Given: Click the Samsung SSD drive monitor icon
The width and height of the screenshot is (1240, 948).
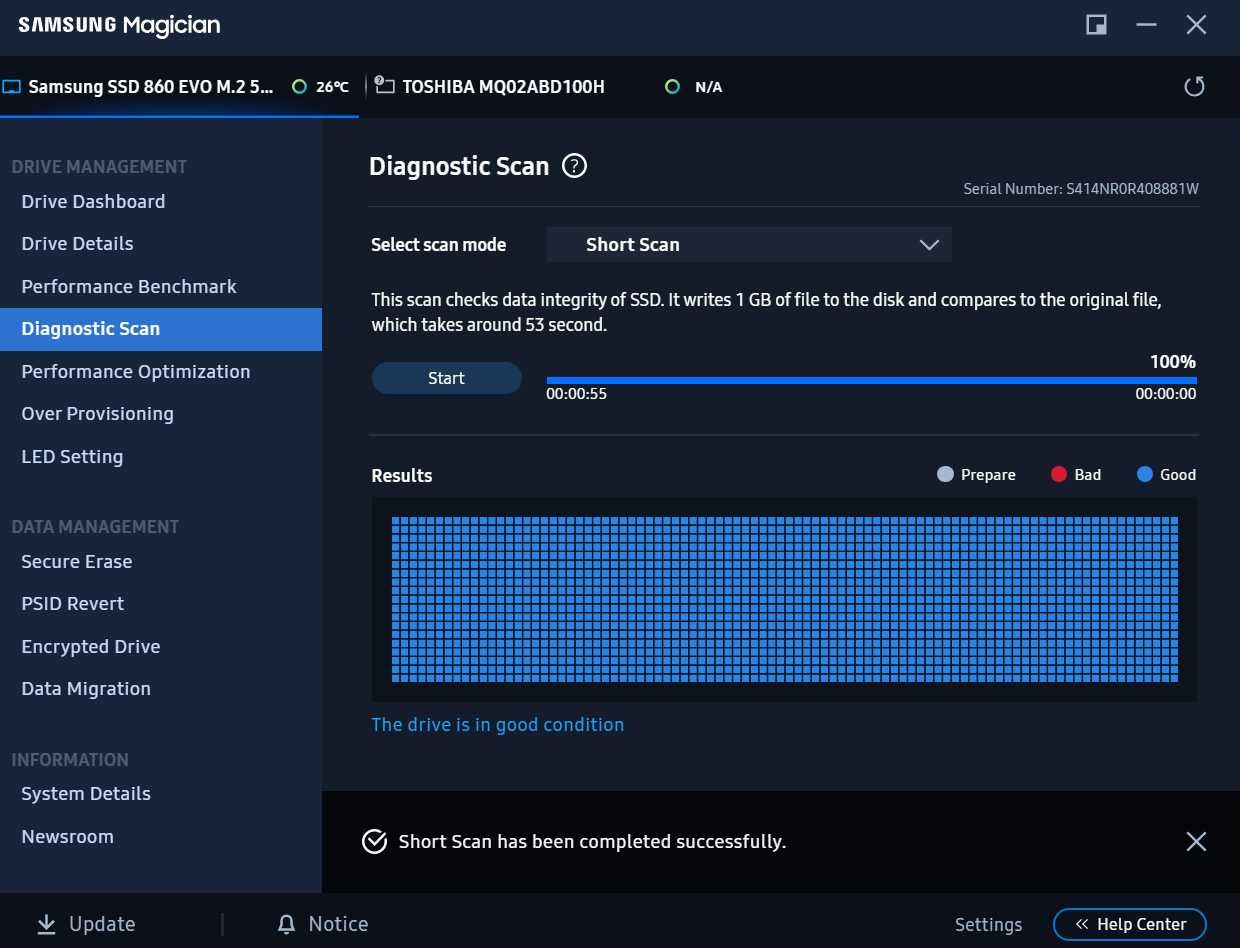Looking at the screenshot, I should click(11, 87).
